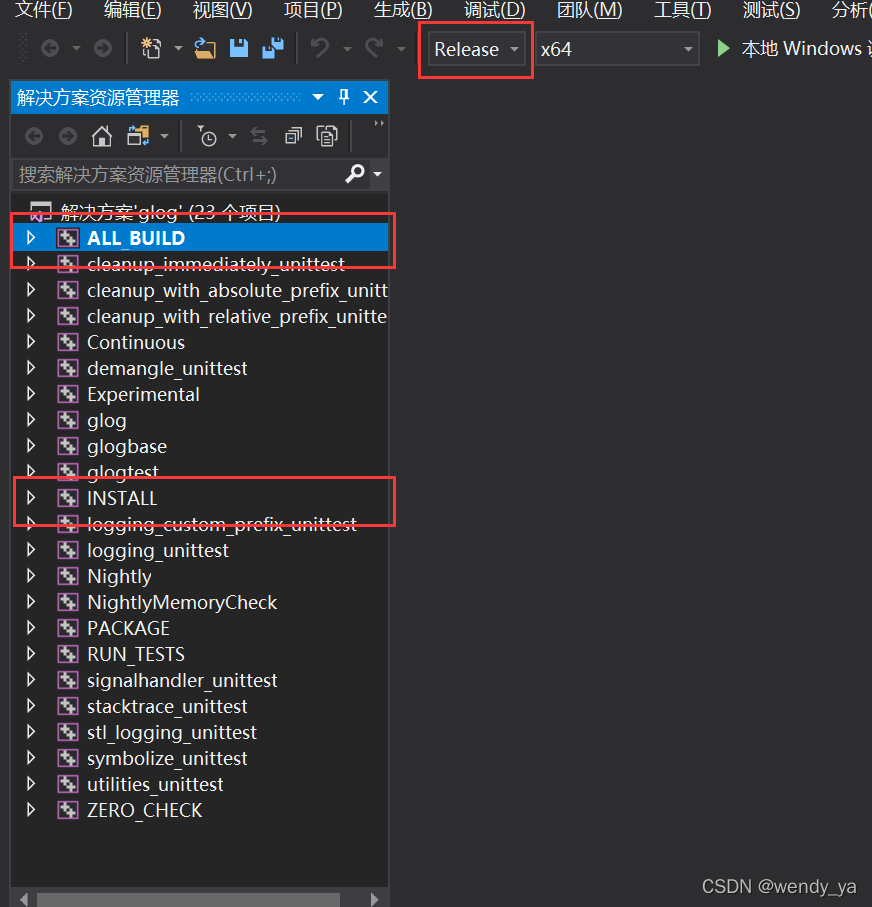Click the Collapse All icon in Solution Explorer
The width and height of the screenshot is (872, 907).
coord(294,135)
